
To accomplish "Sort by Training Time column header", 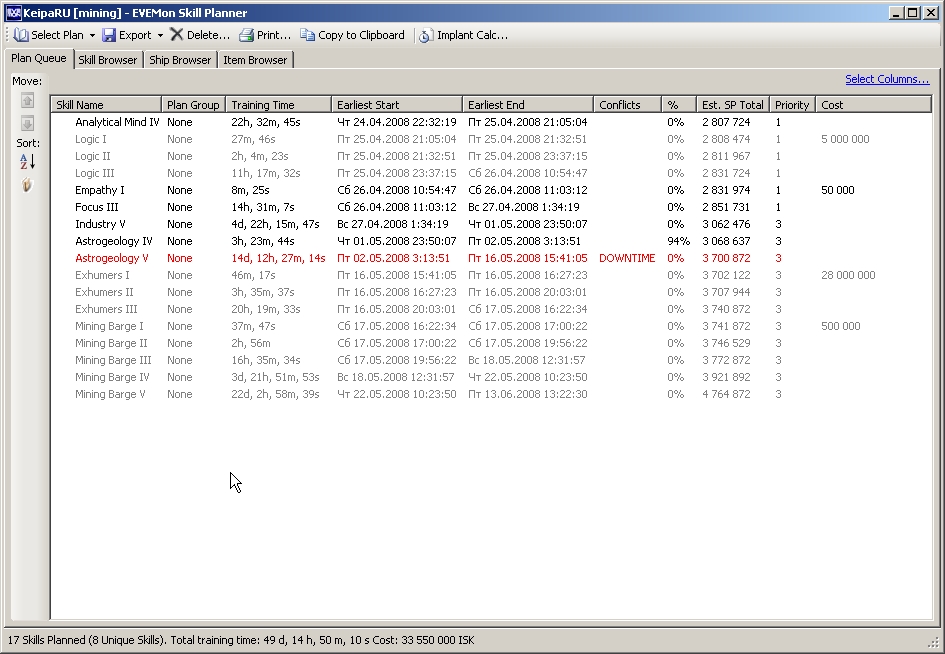I will pos(278,105).
